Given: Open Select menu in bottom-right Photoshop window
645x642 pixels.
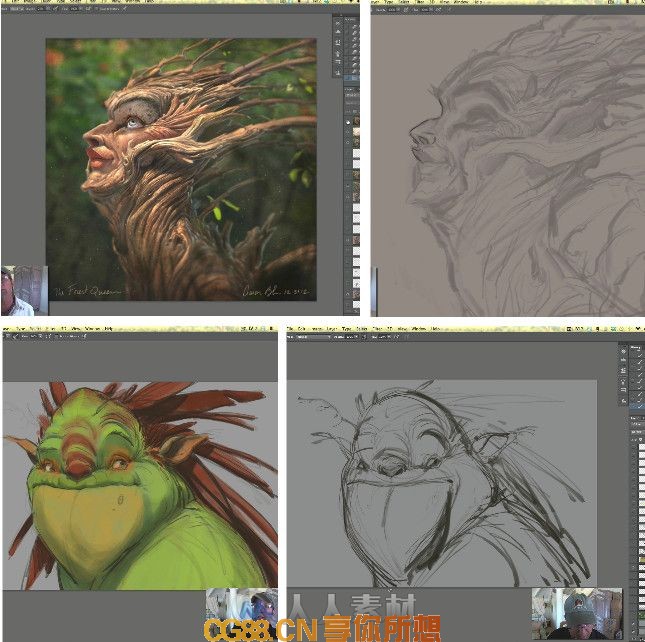Looking at the screenshot, I should [x=362, y=329].
